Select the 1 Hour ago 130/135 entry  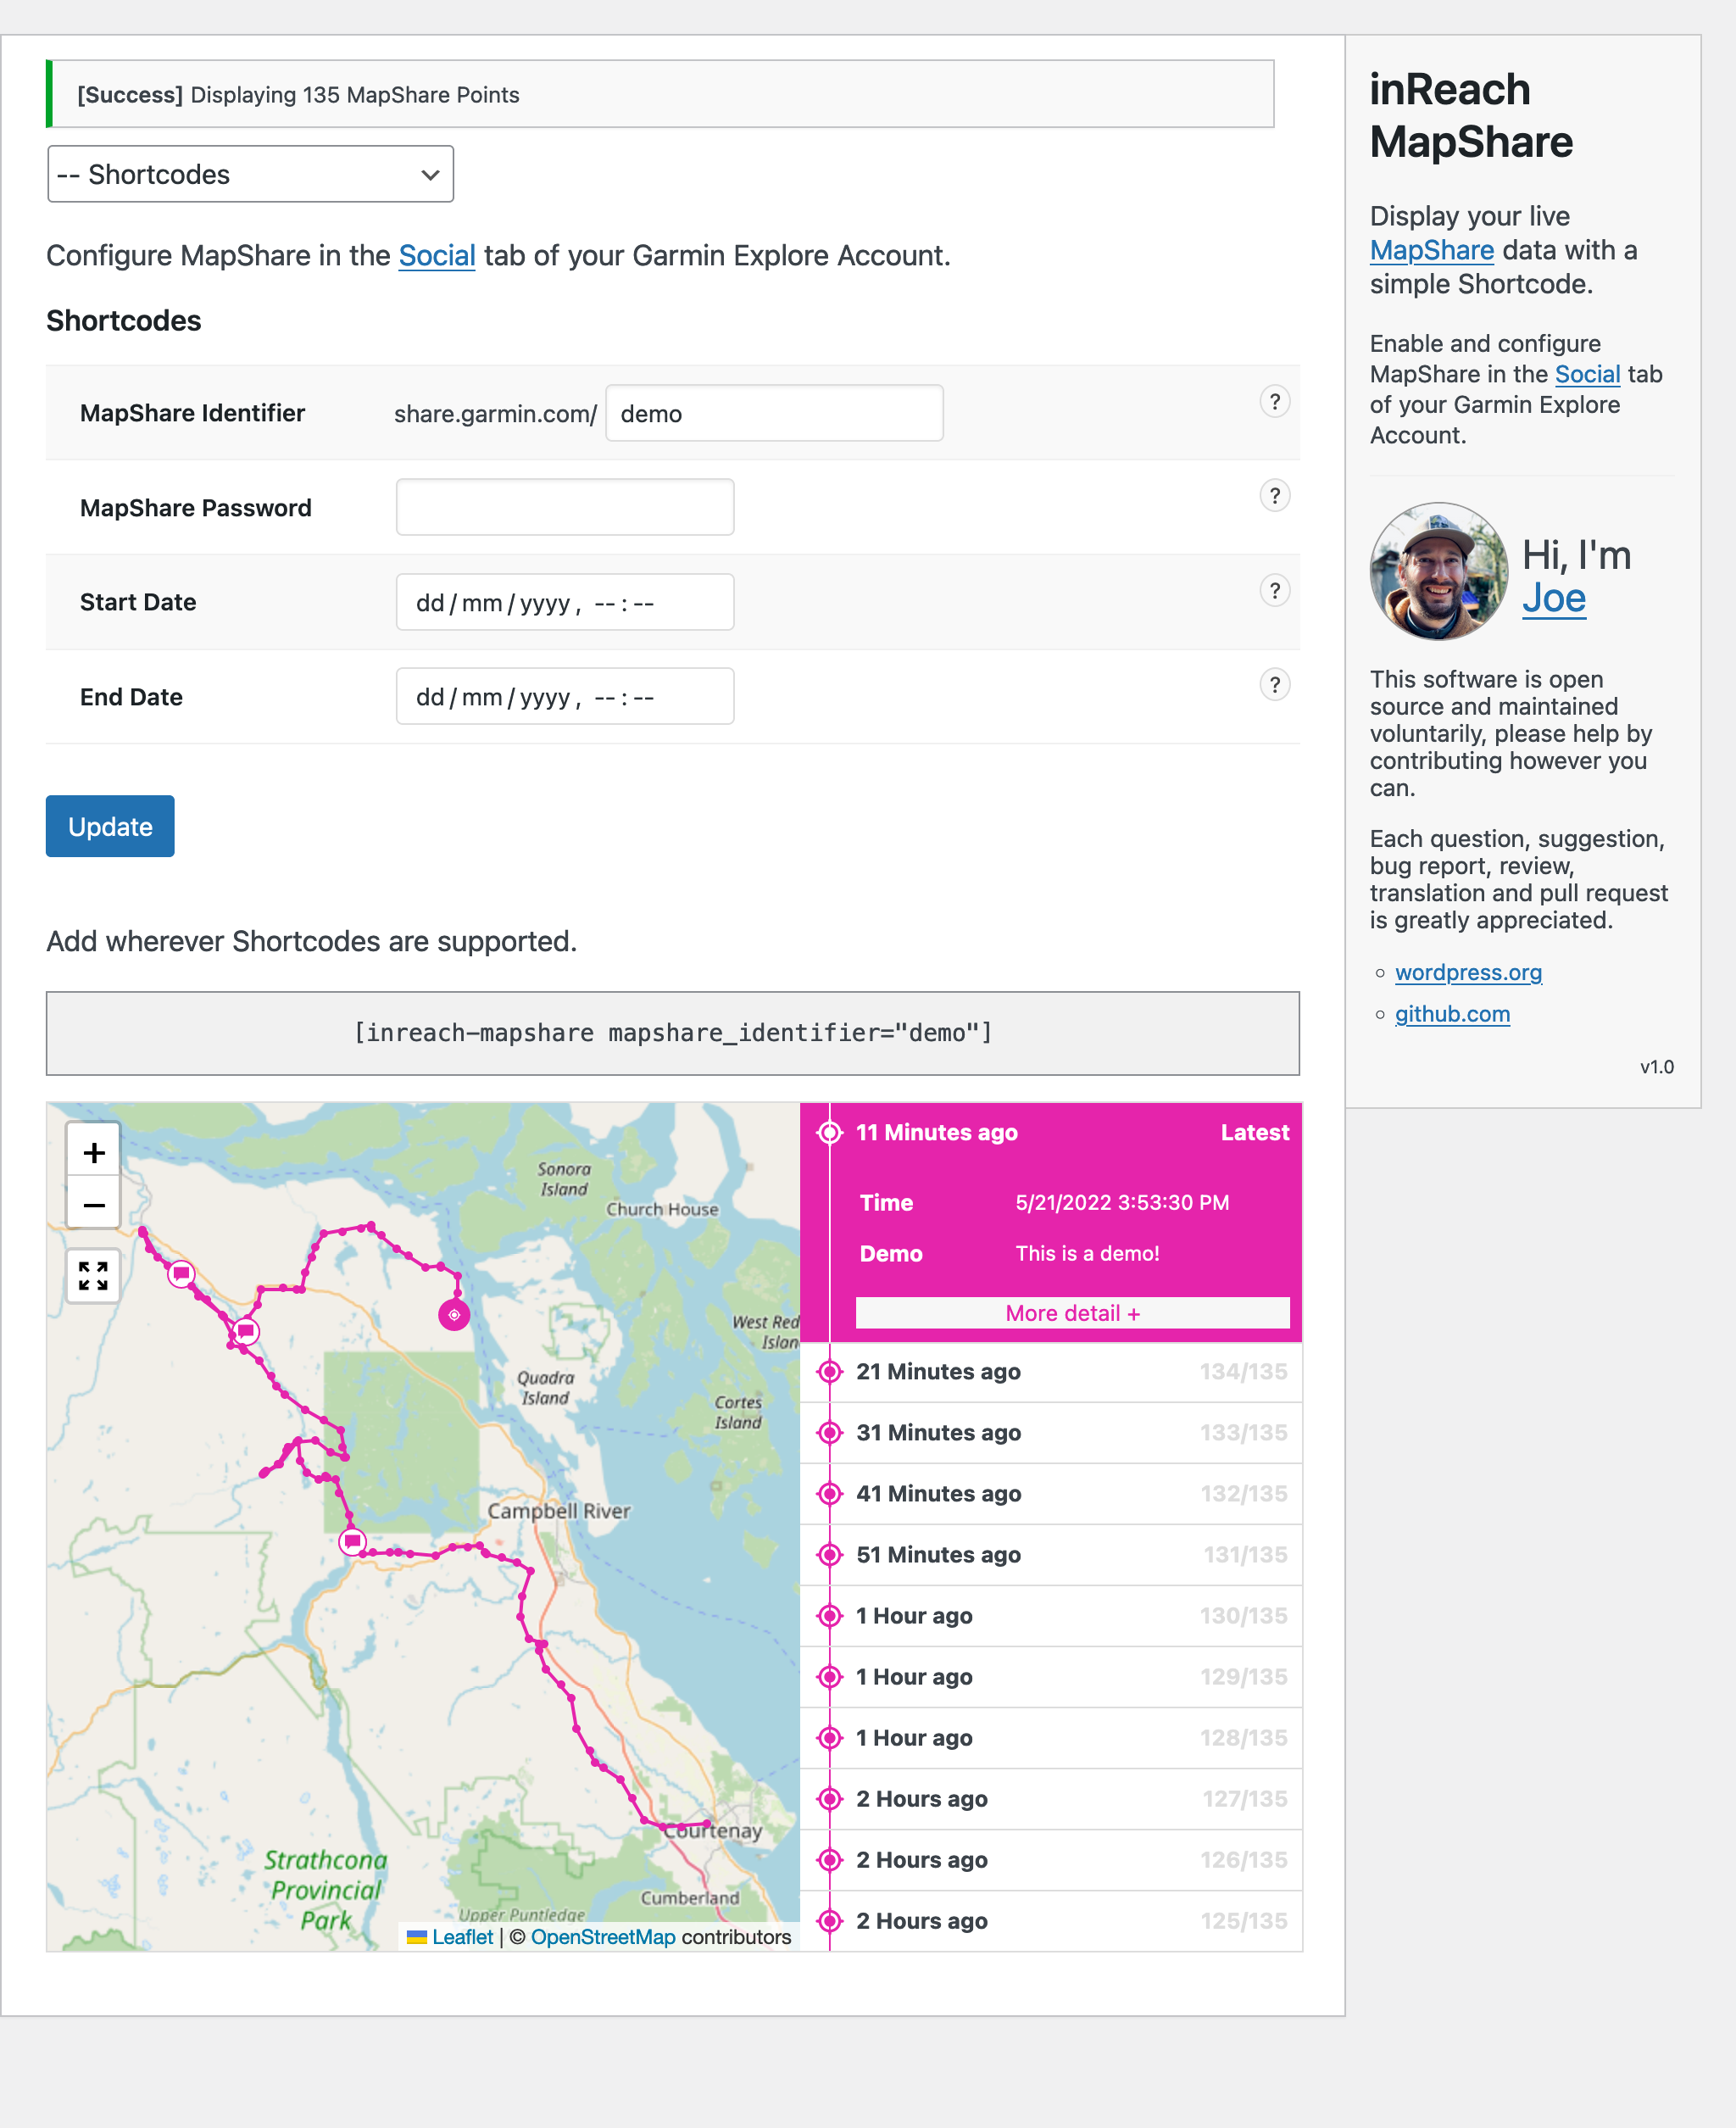[x=1051, y=1616]
